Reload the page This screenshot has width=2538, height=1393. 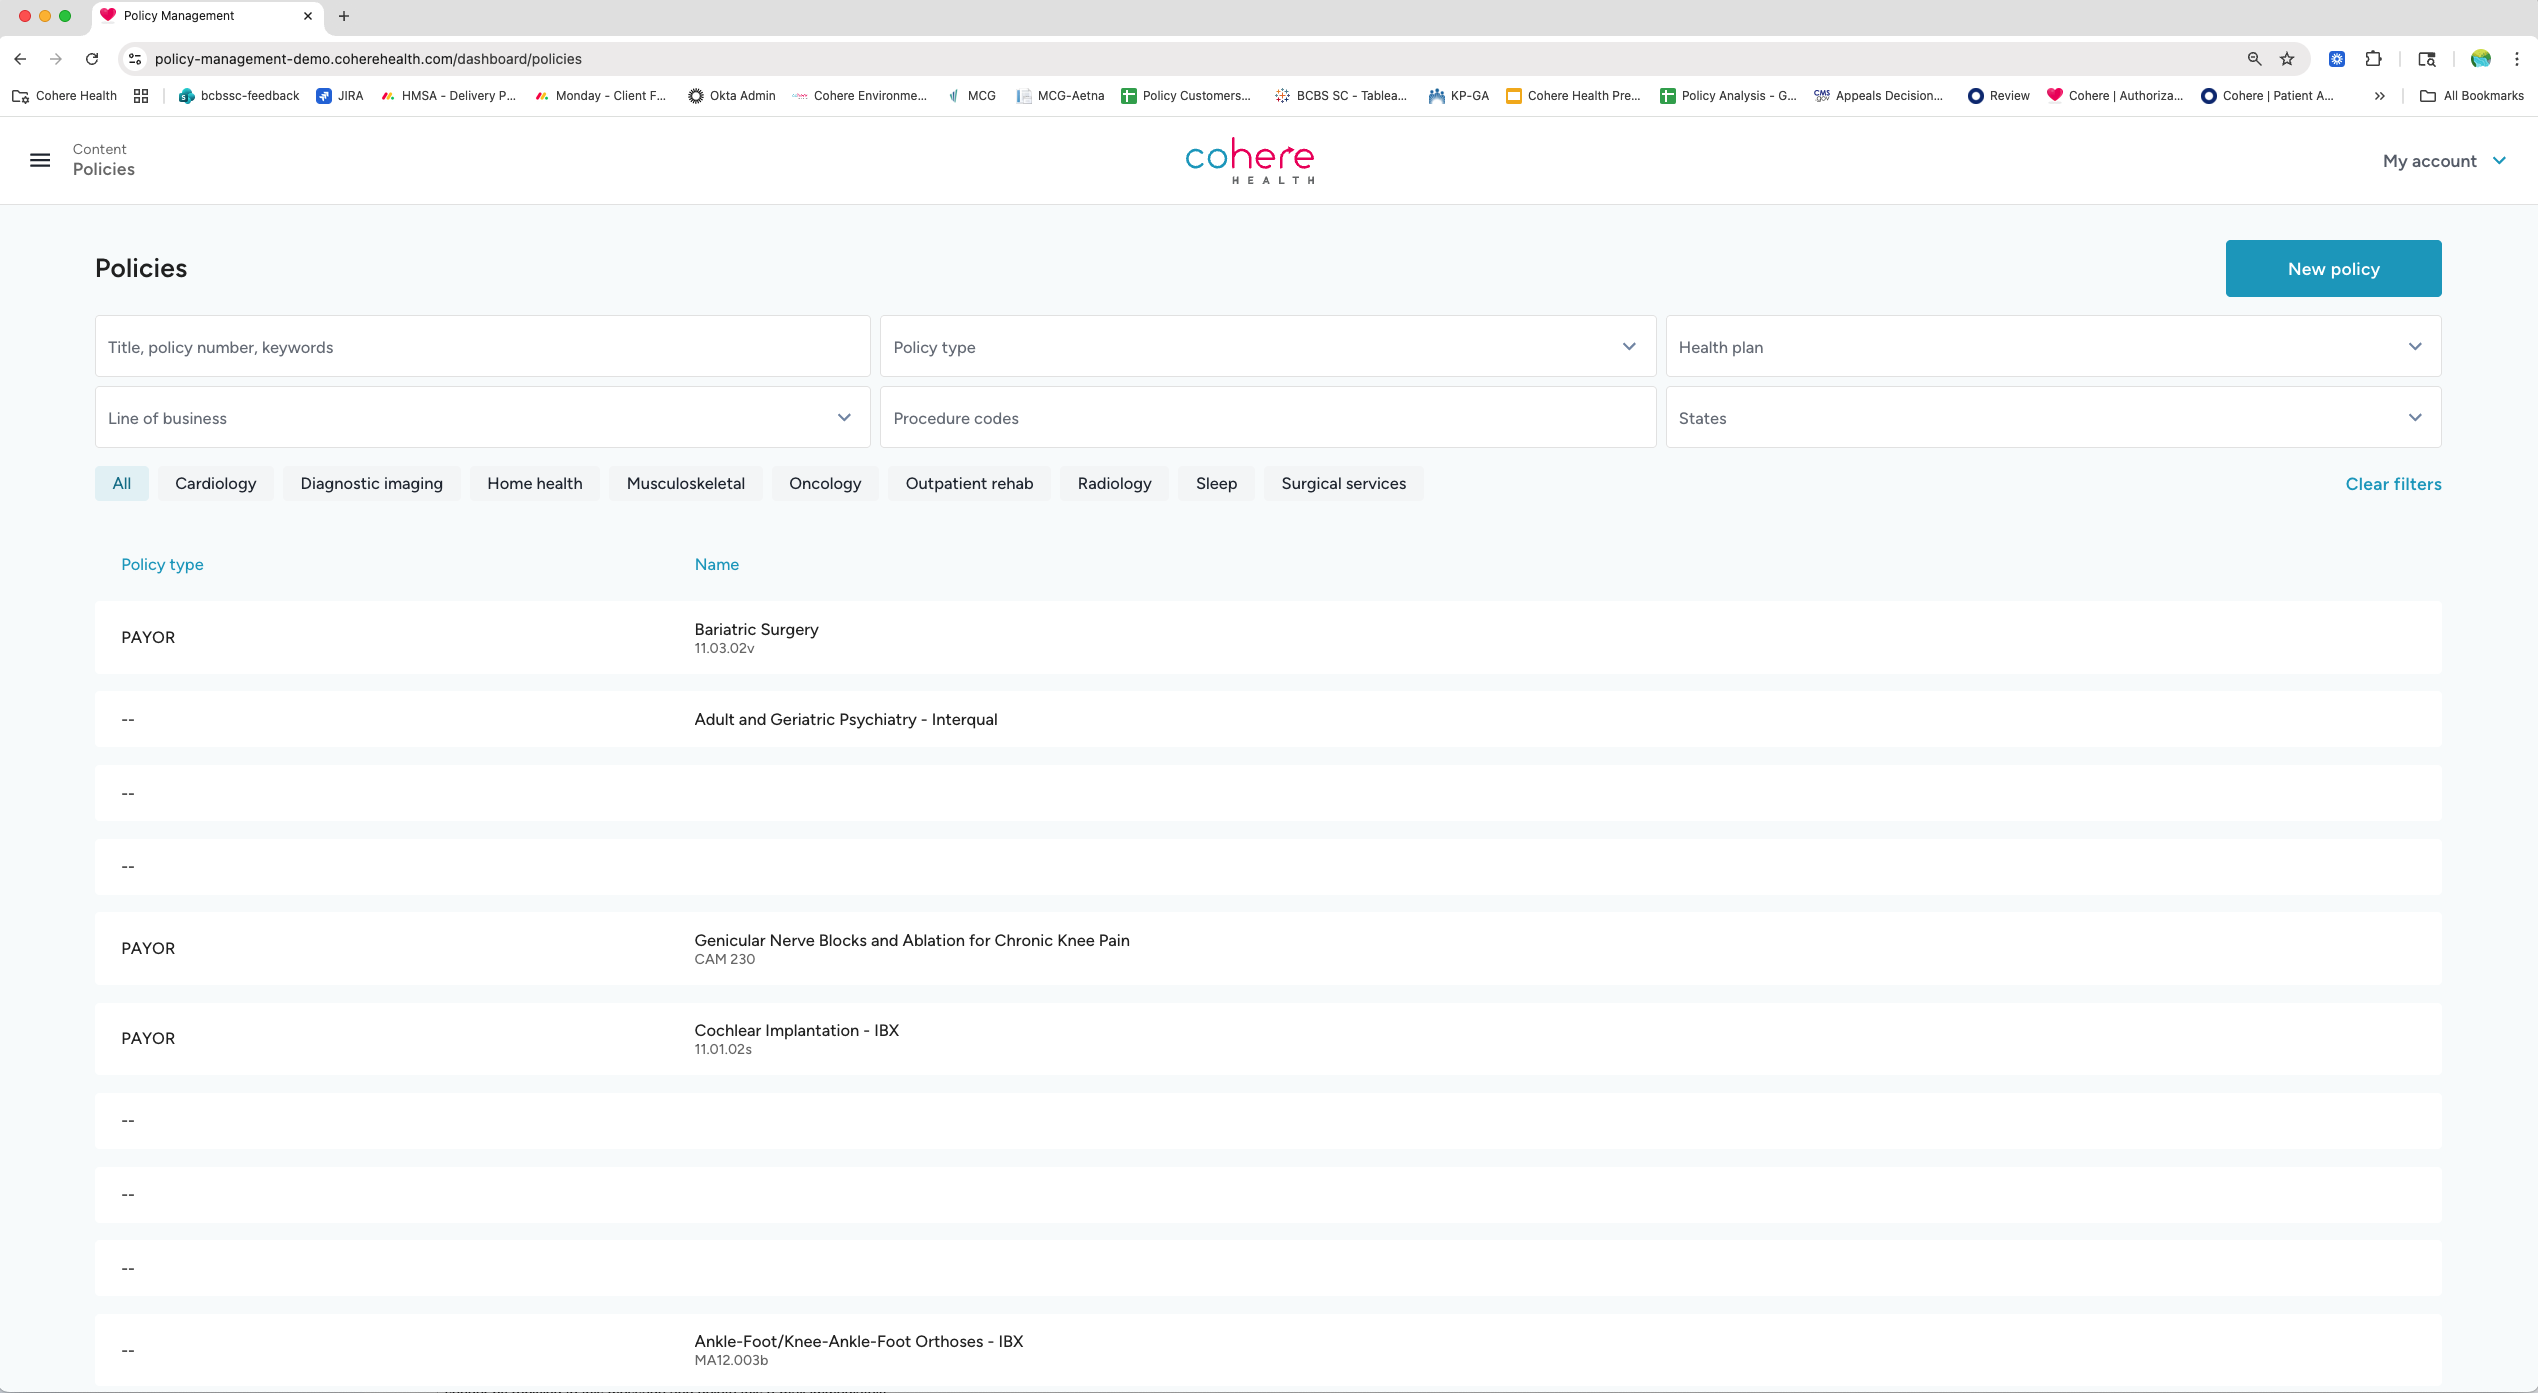(92, 59)
